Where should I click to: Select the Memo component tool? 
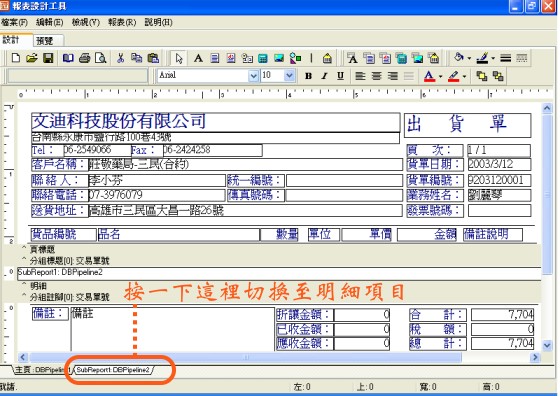coord(215,58)
